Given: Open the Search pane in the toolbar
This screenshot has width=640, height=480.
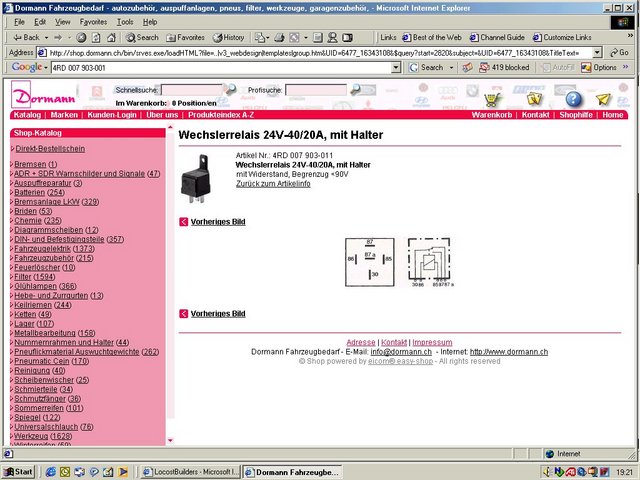Looking at the screenshot, I should pos(142,38).
